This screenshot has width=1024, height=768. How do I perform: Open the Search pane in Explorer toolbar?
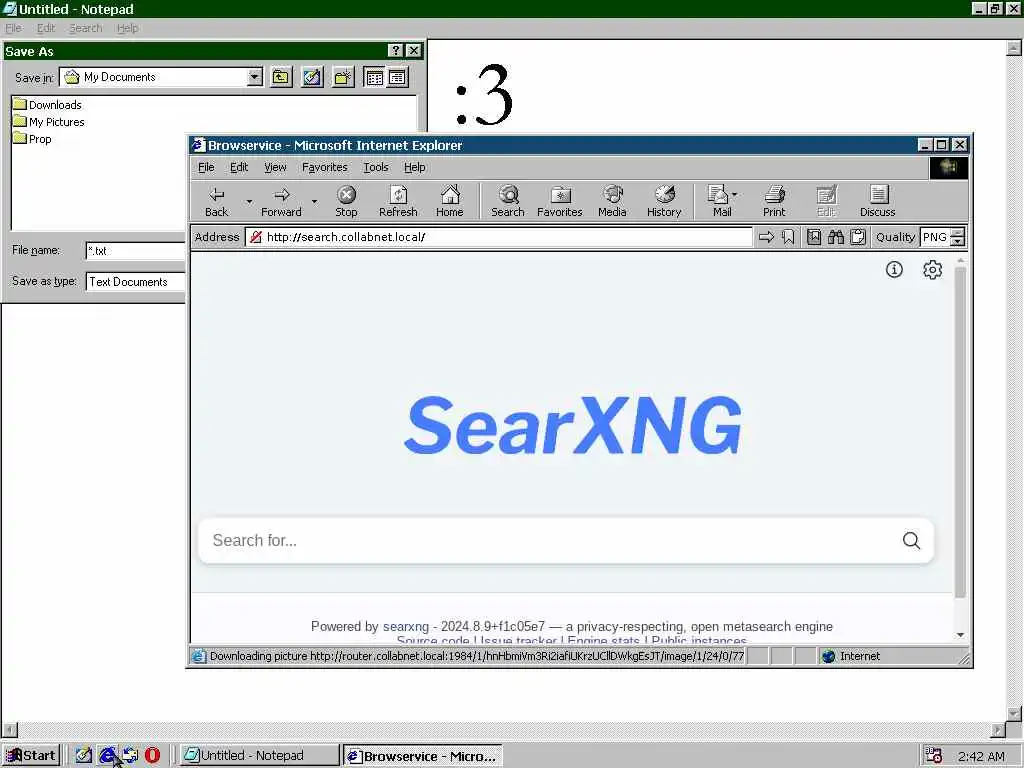tap(507, 201)
